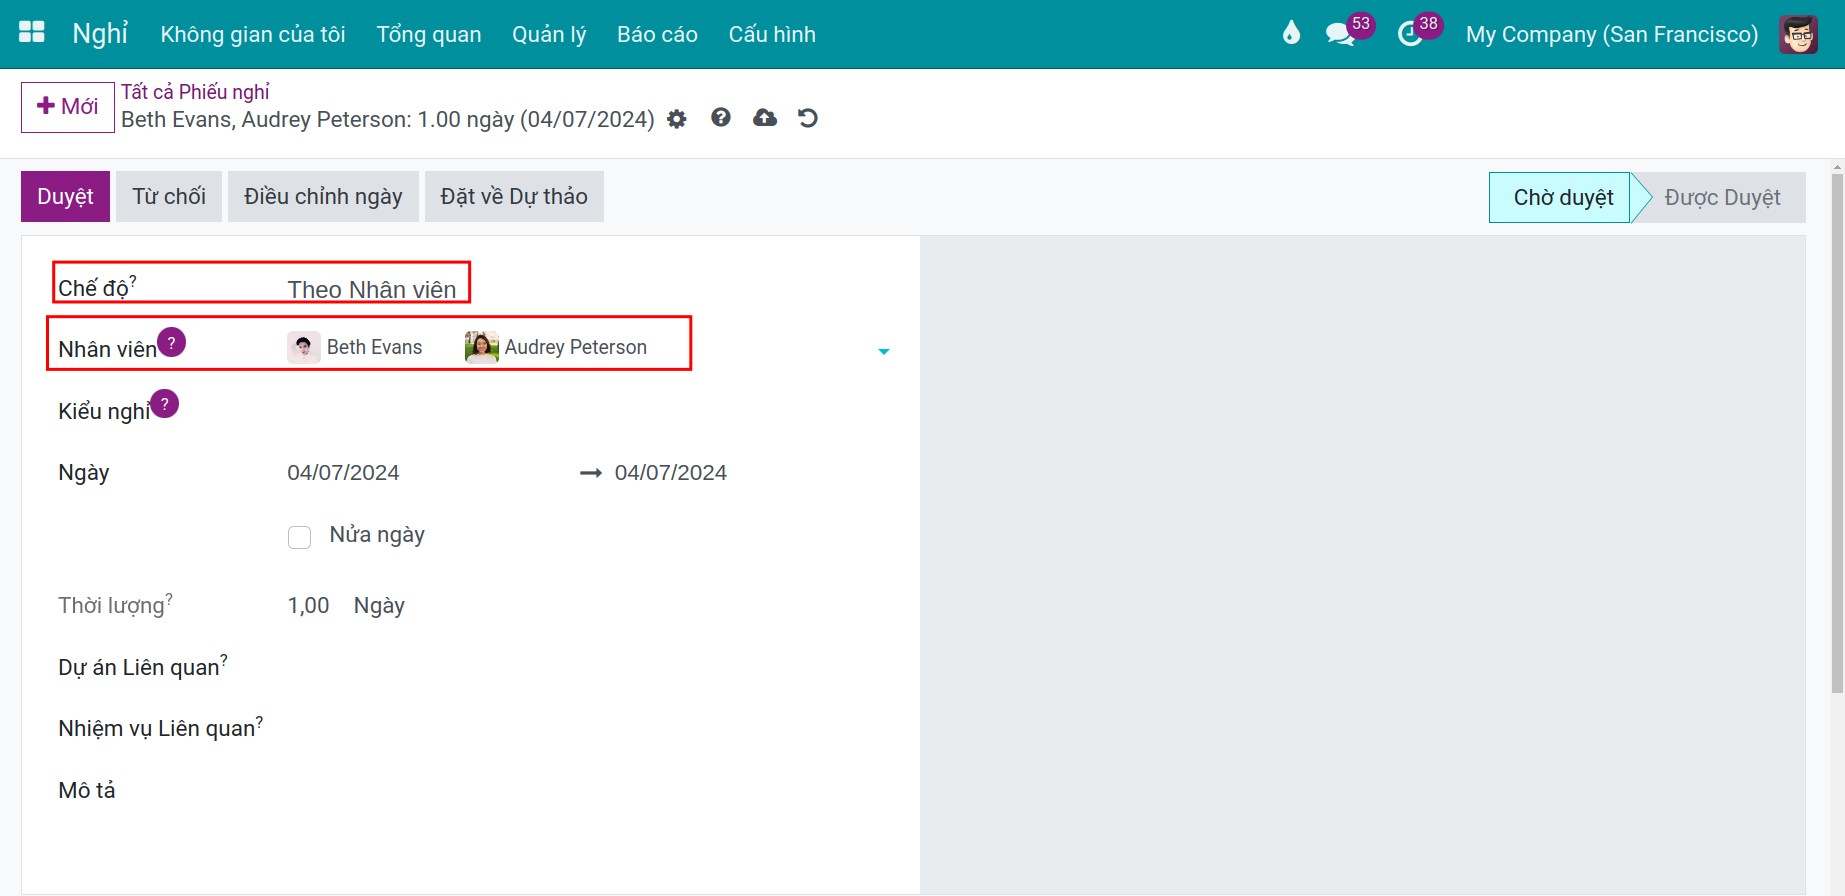Save the record with the cloud upload icon
Image resolution: width=1845 pixels, height=896 pixels.
pyautogui.click(x=765, y=118)
